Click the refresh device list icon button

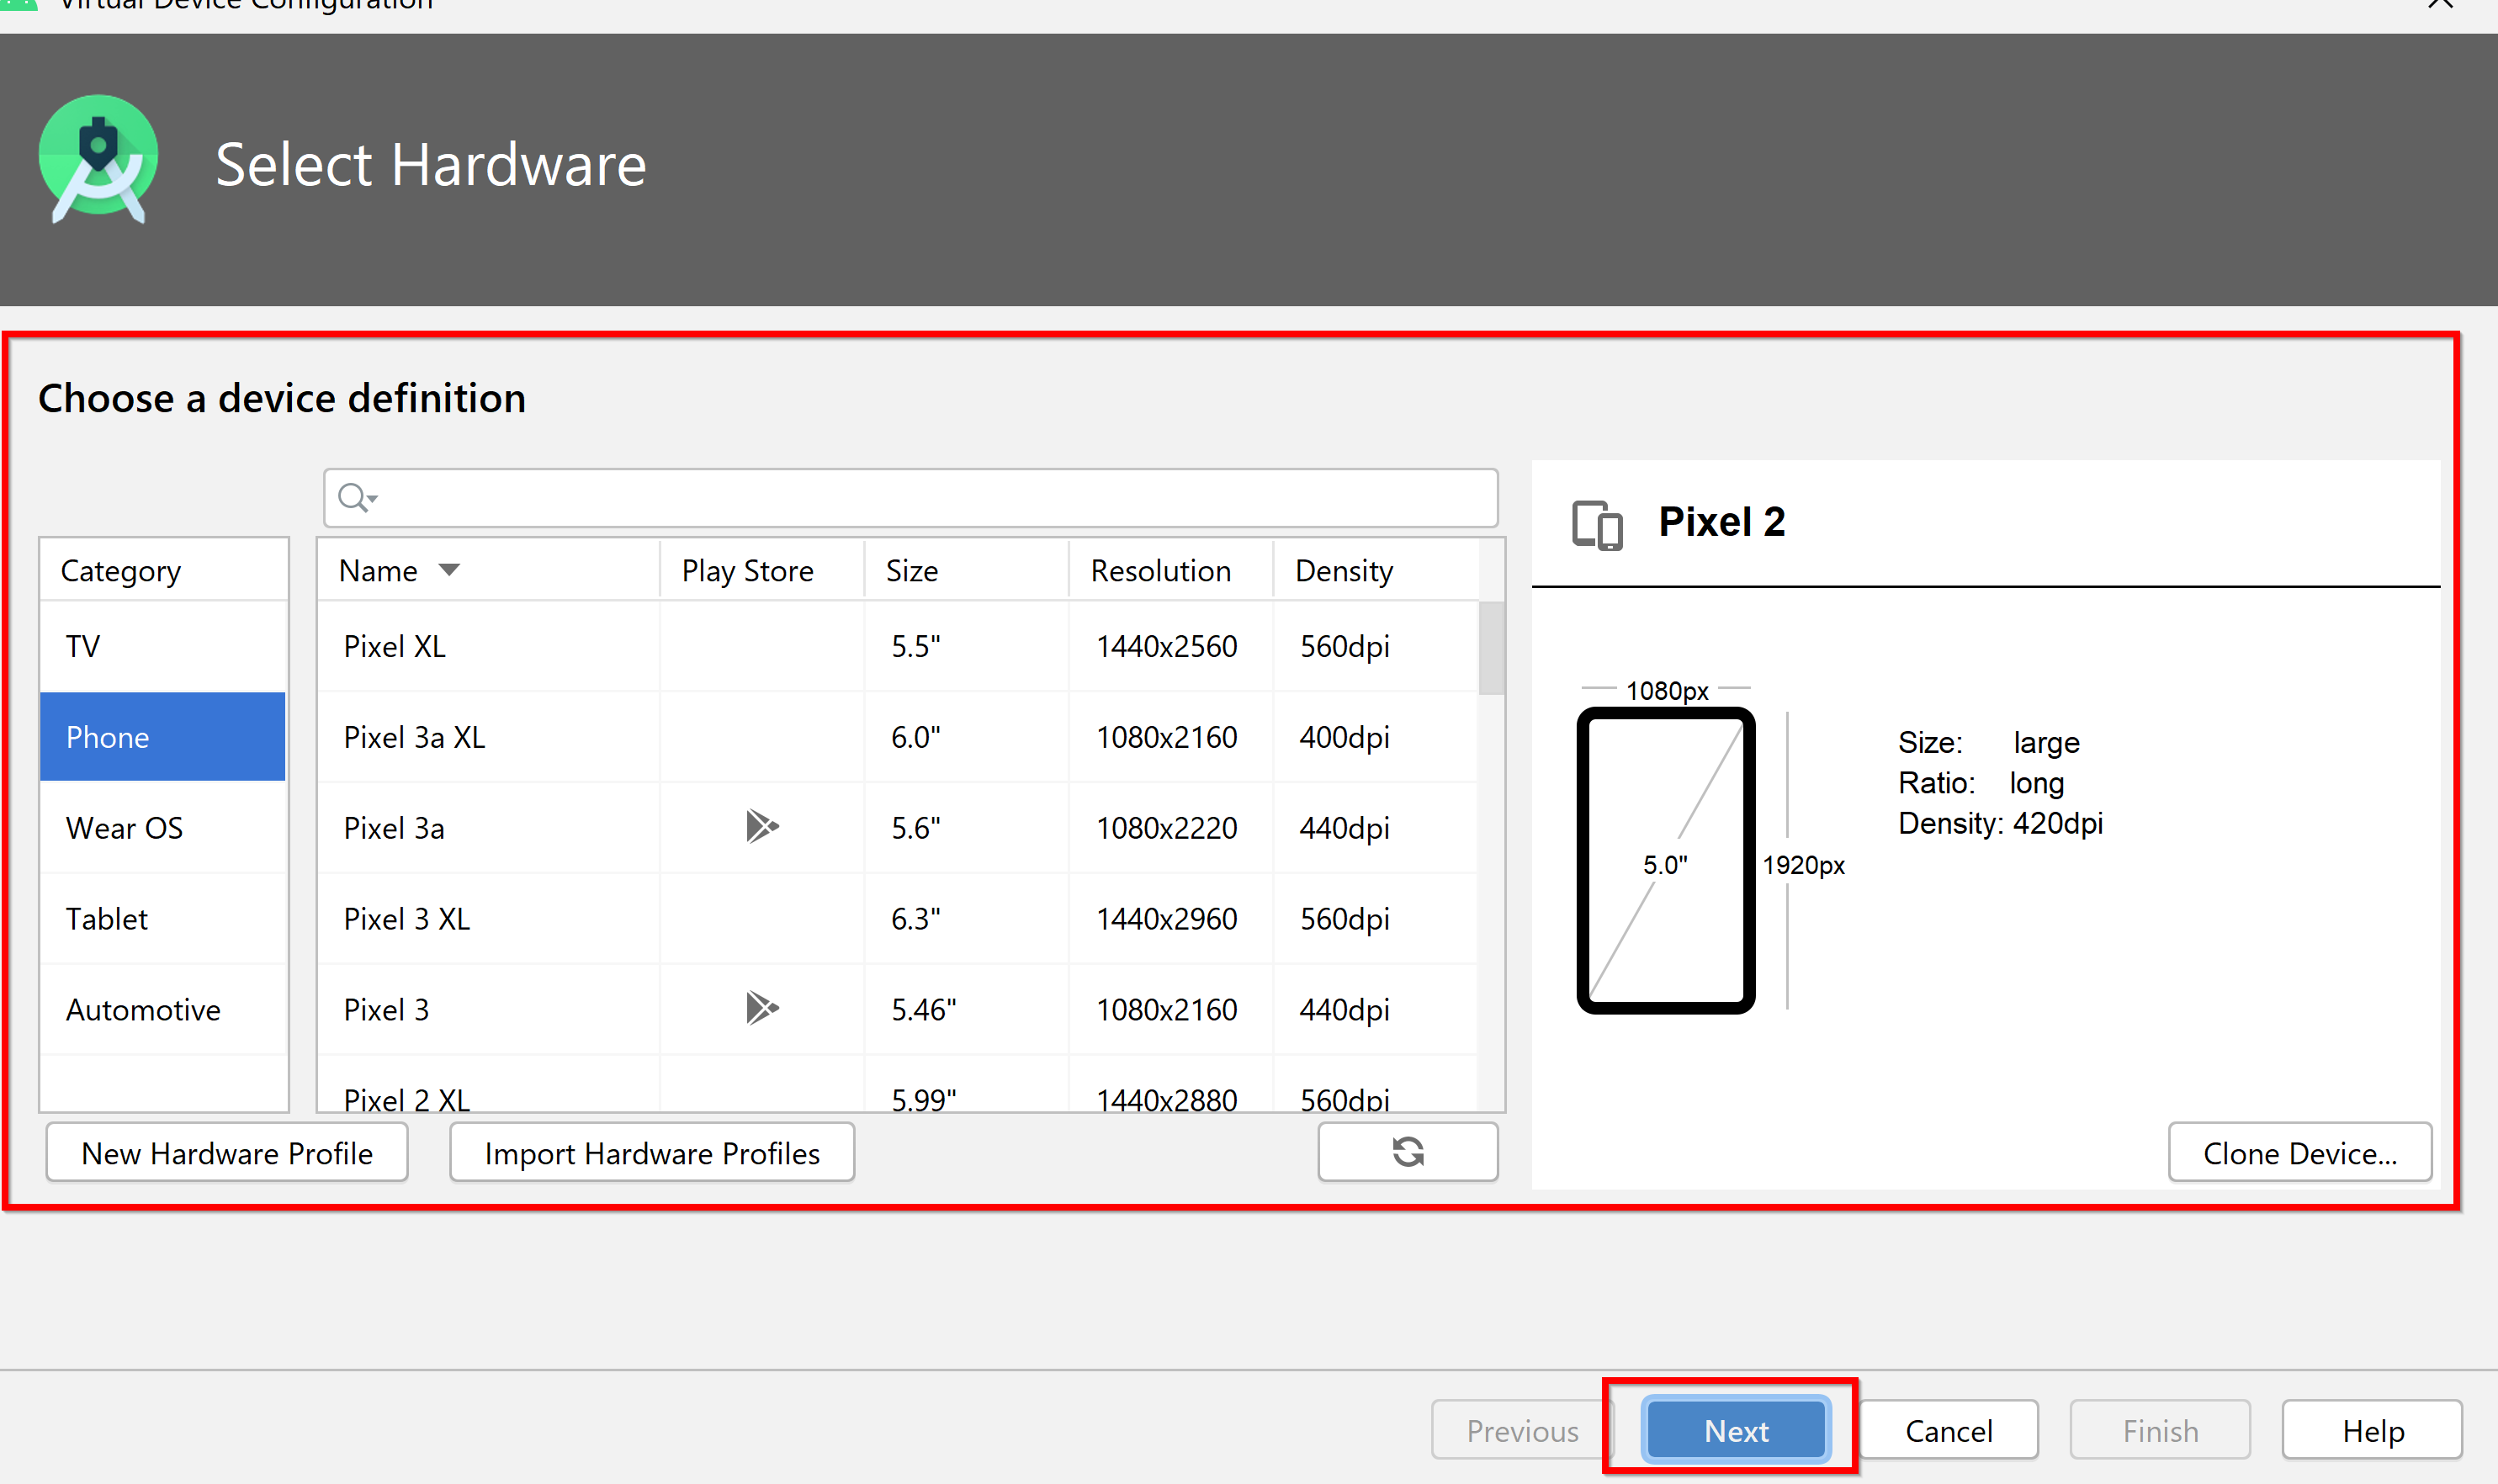click(1407, 1152)
